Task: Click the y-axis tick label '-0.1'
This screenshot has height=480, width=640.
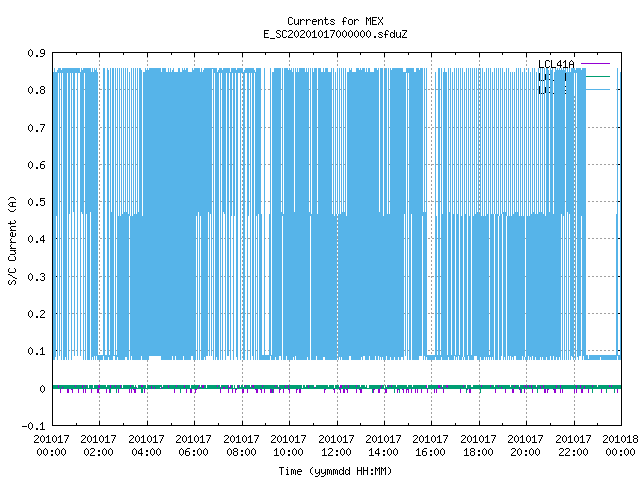Action: (x=33, y=426)
